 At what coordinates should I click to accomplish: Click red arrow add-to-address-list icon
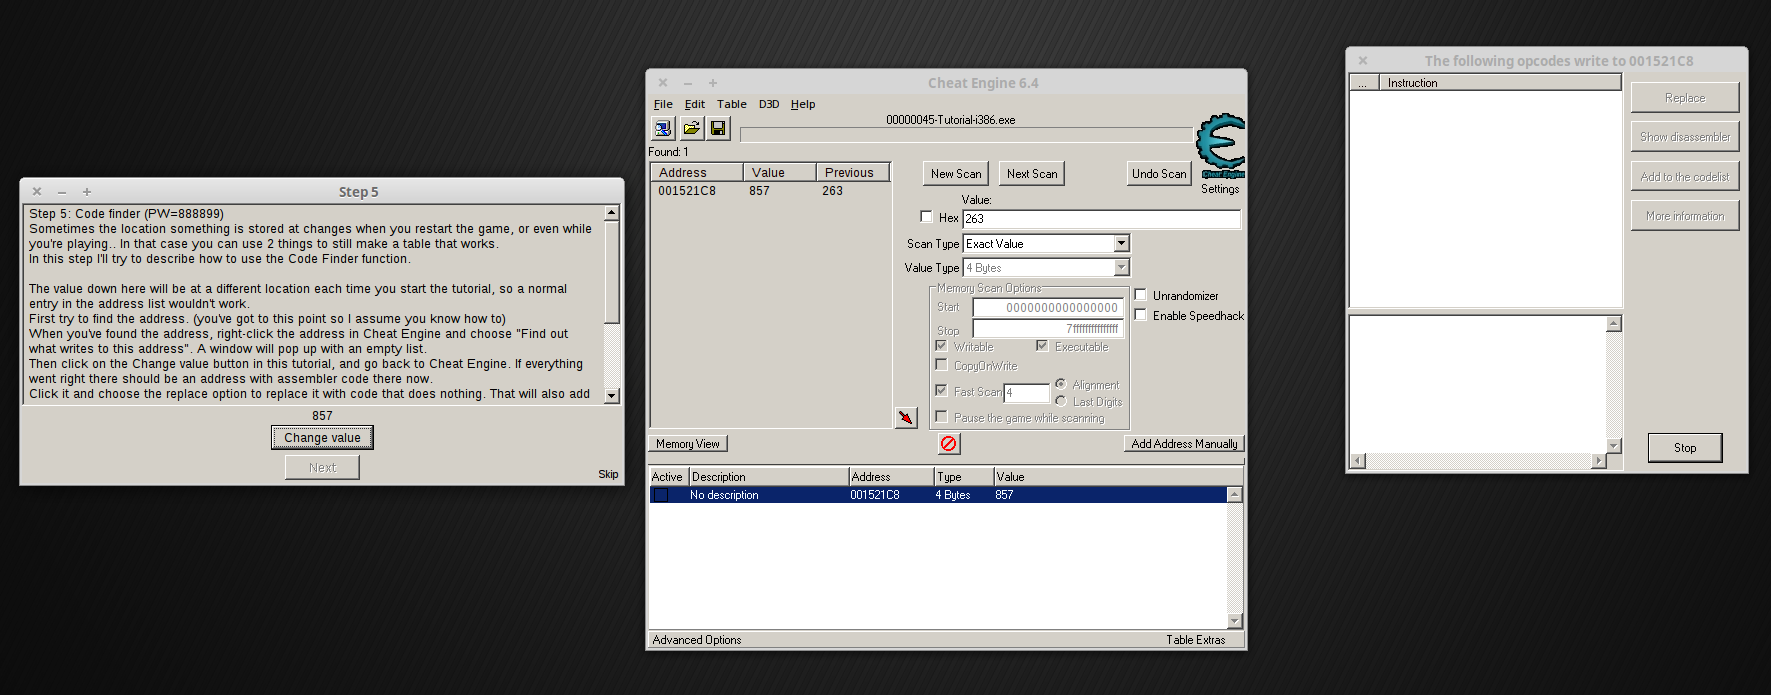[906, 417]
